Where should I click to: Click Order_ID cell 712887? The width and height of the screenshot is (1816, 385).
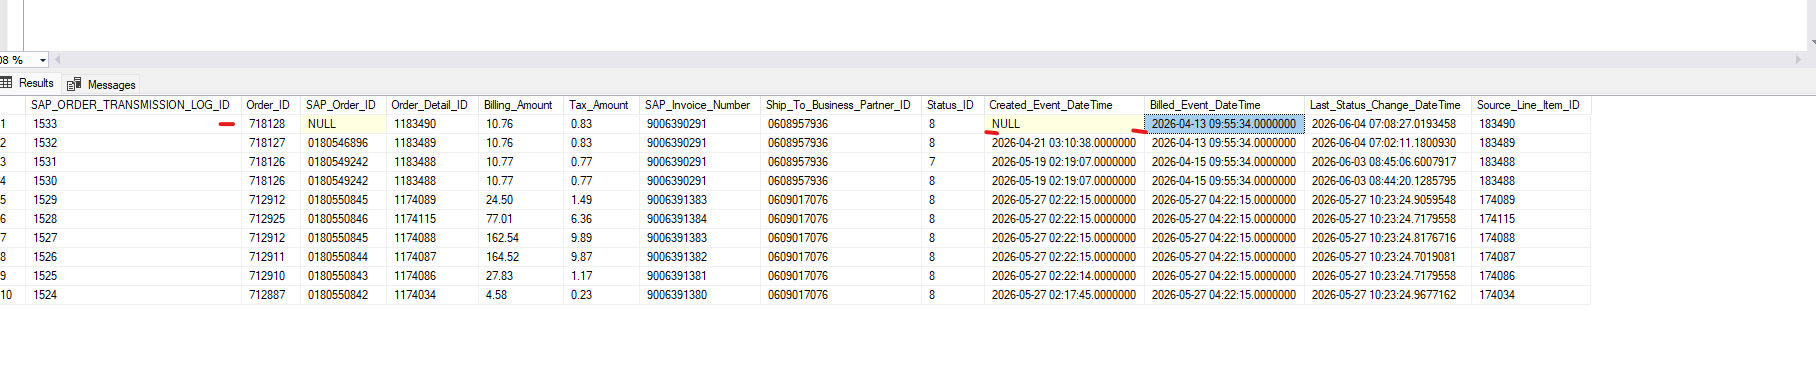pos(270,295)
